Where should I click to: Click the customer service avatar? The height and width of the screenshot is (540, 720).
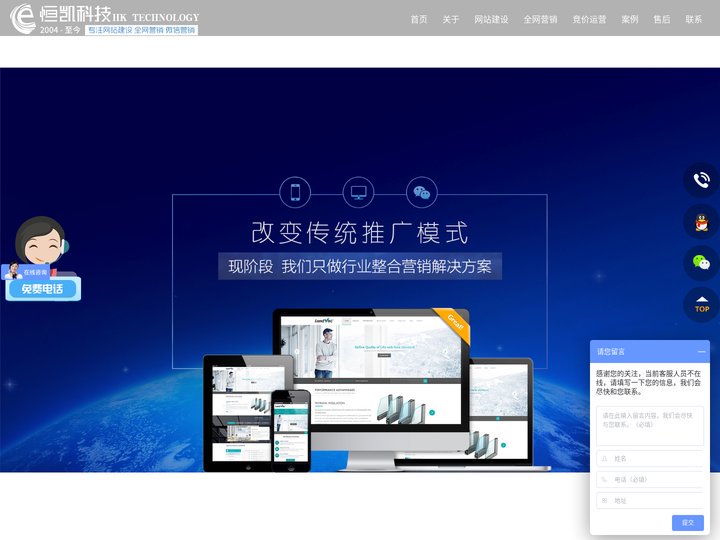click(x=41, y=241)
